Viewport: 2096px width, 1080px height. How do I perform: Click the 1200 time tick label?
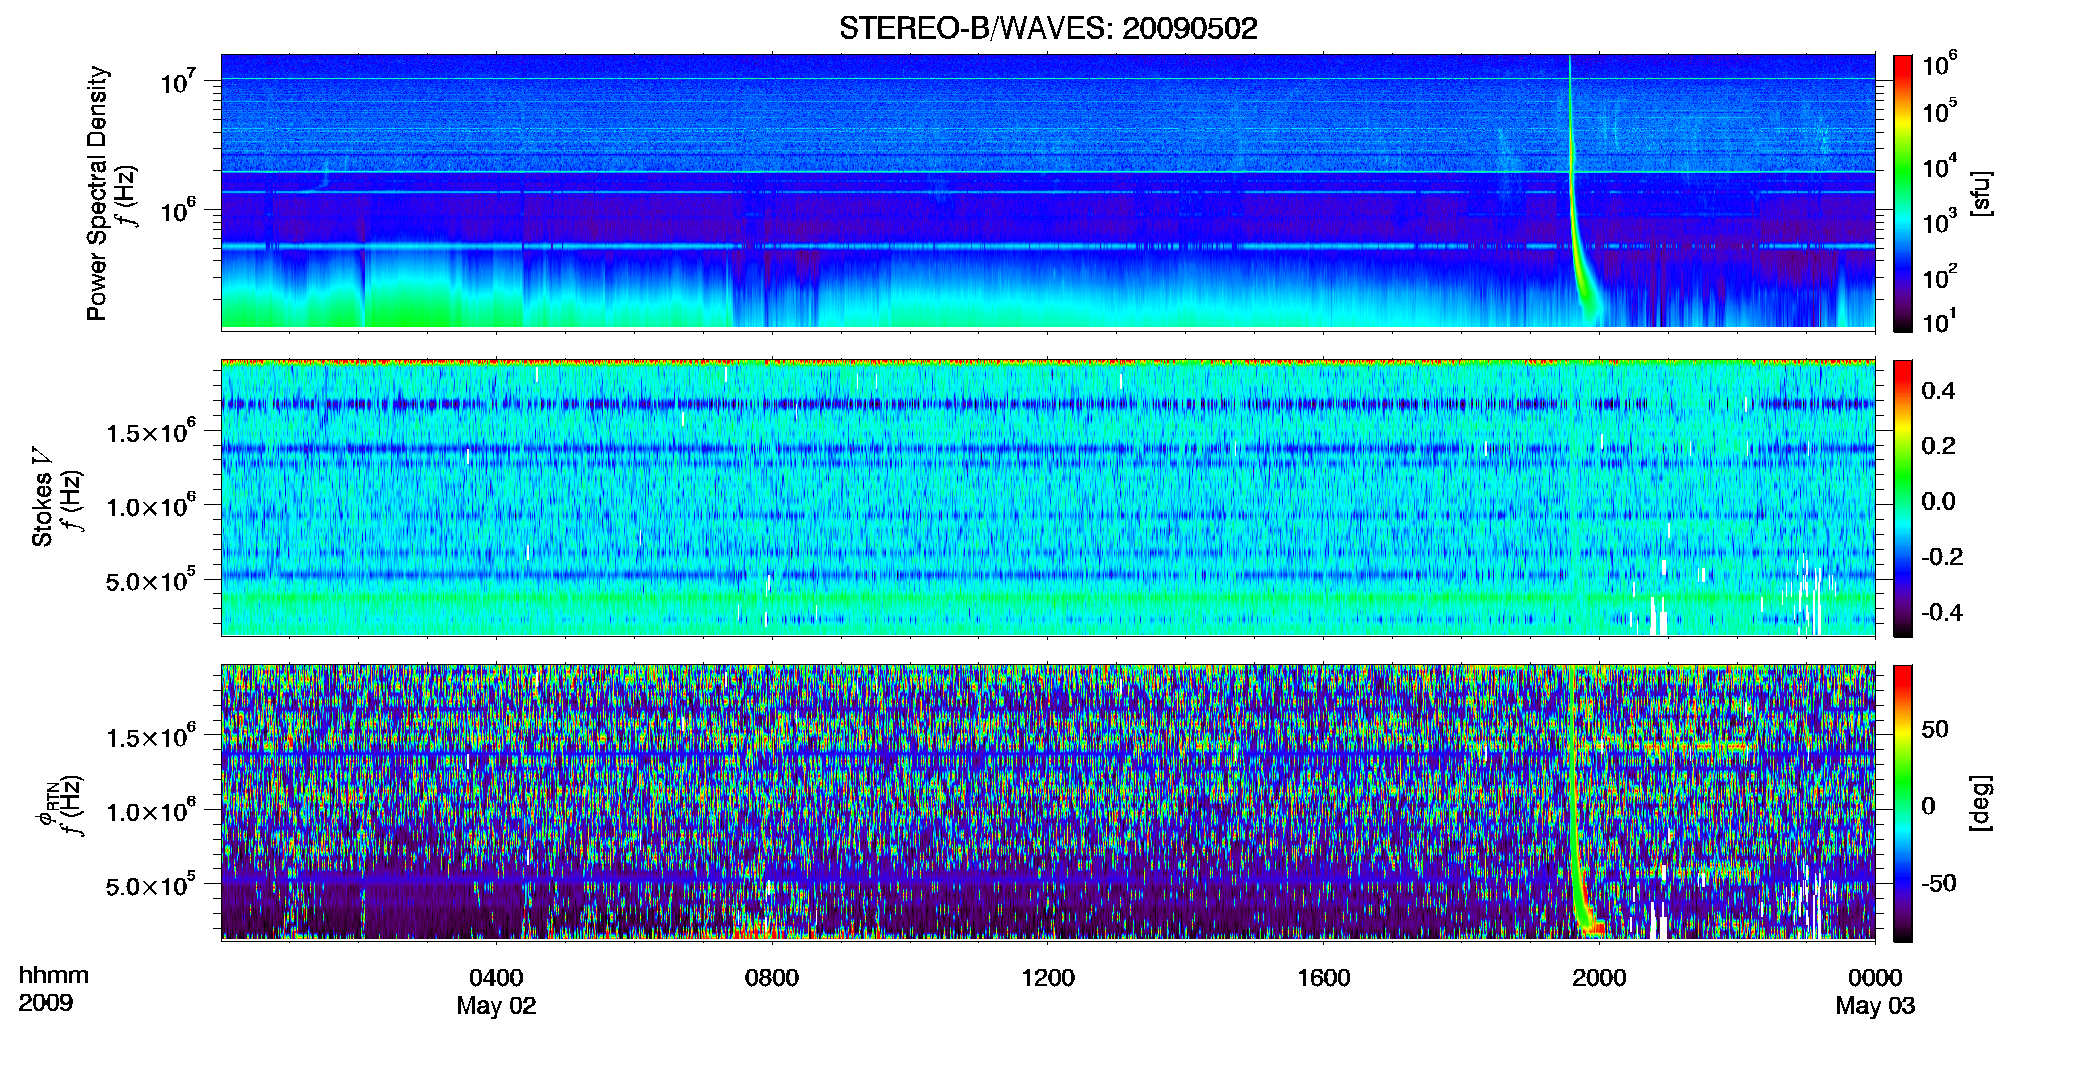[1048, 977]
